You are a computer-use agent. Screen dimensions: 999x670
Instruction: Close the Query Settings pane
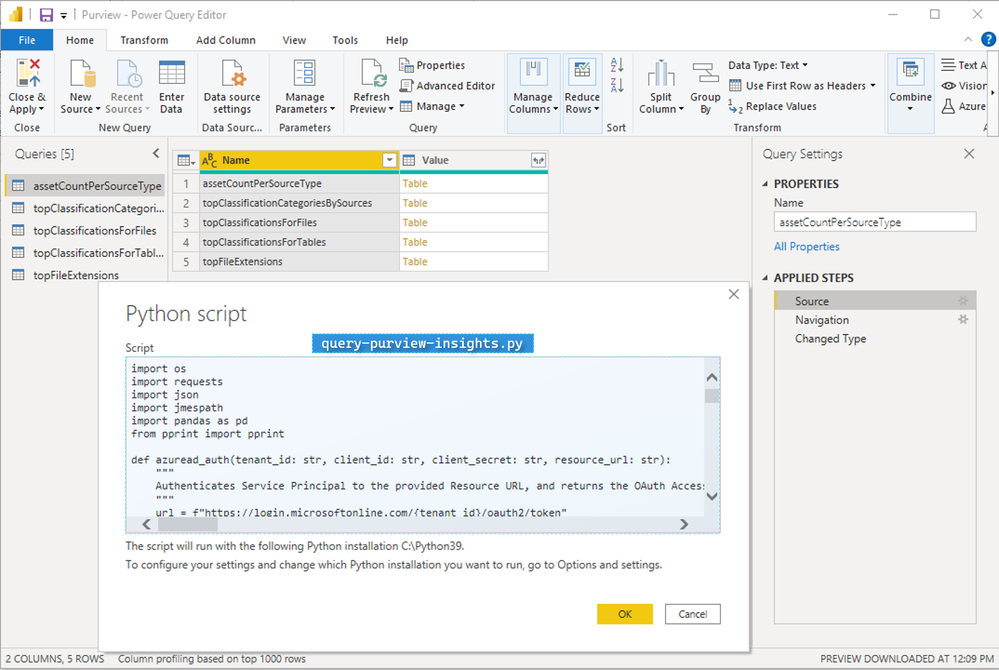pos(969,153)
